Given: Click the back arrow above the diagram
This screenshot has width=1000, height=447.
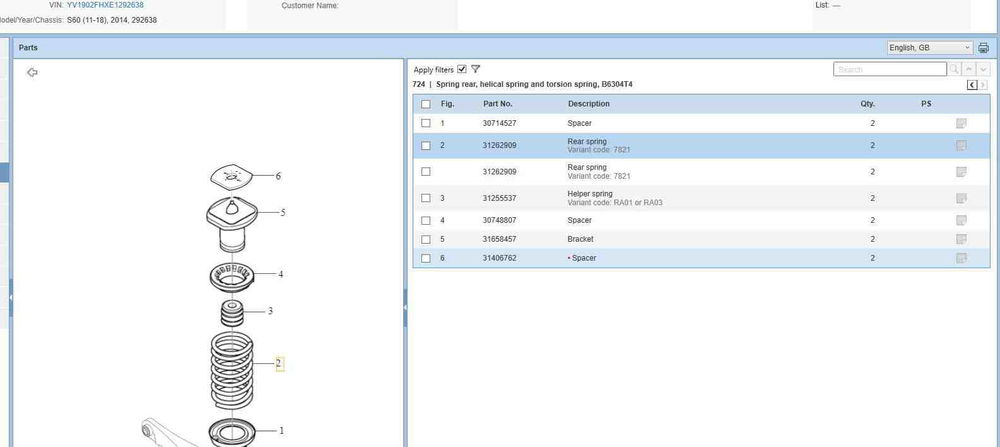Looking at the screenshot, I should tap(32, 73).
